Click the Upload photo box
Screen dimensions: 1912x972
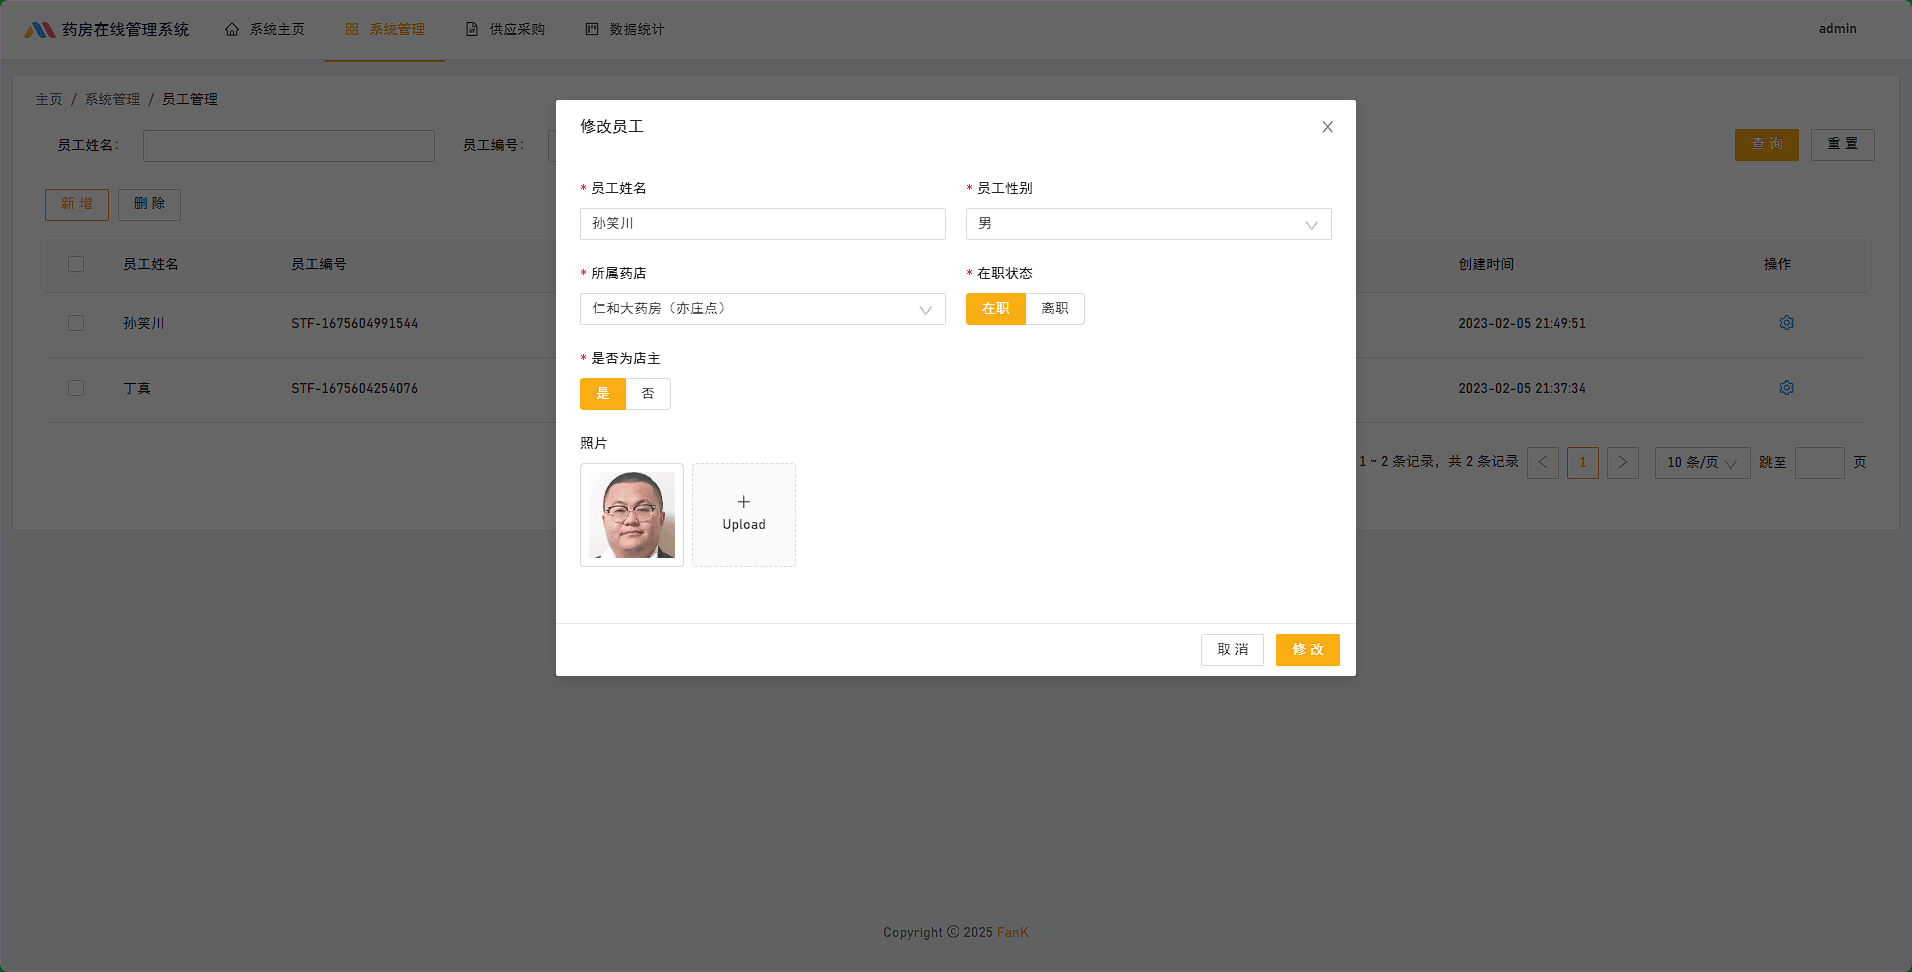(744, 515)
